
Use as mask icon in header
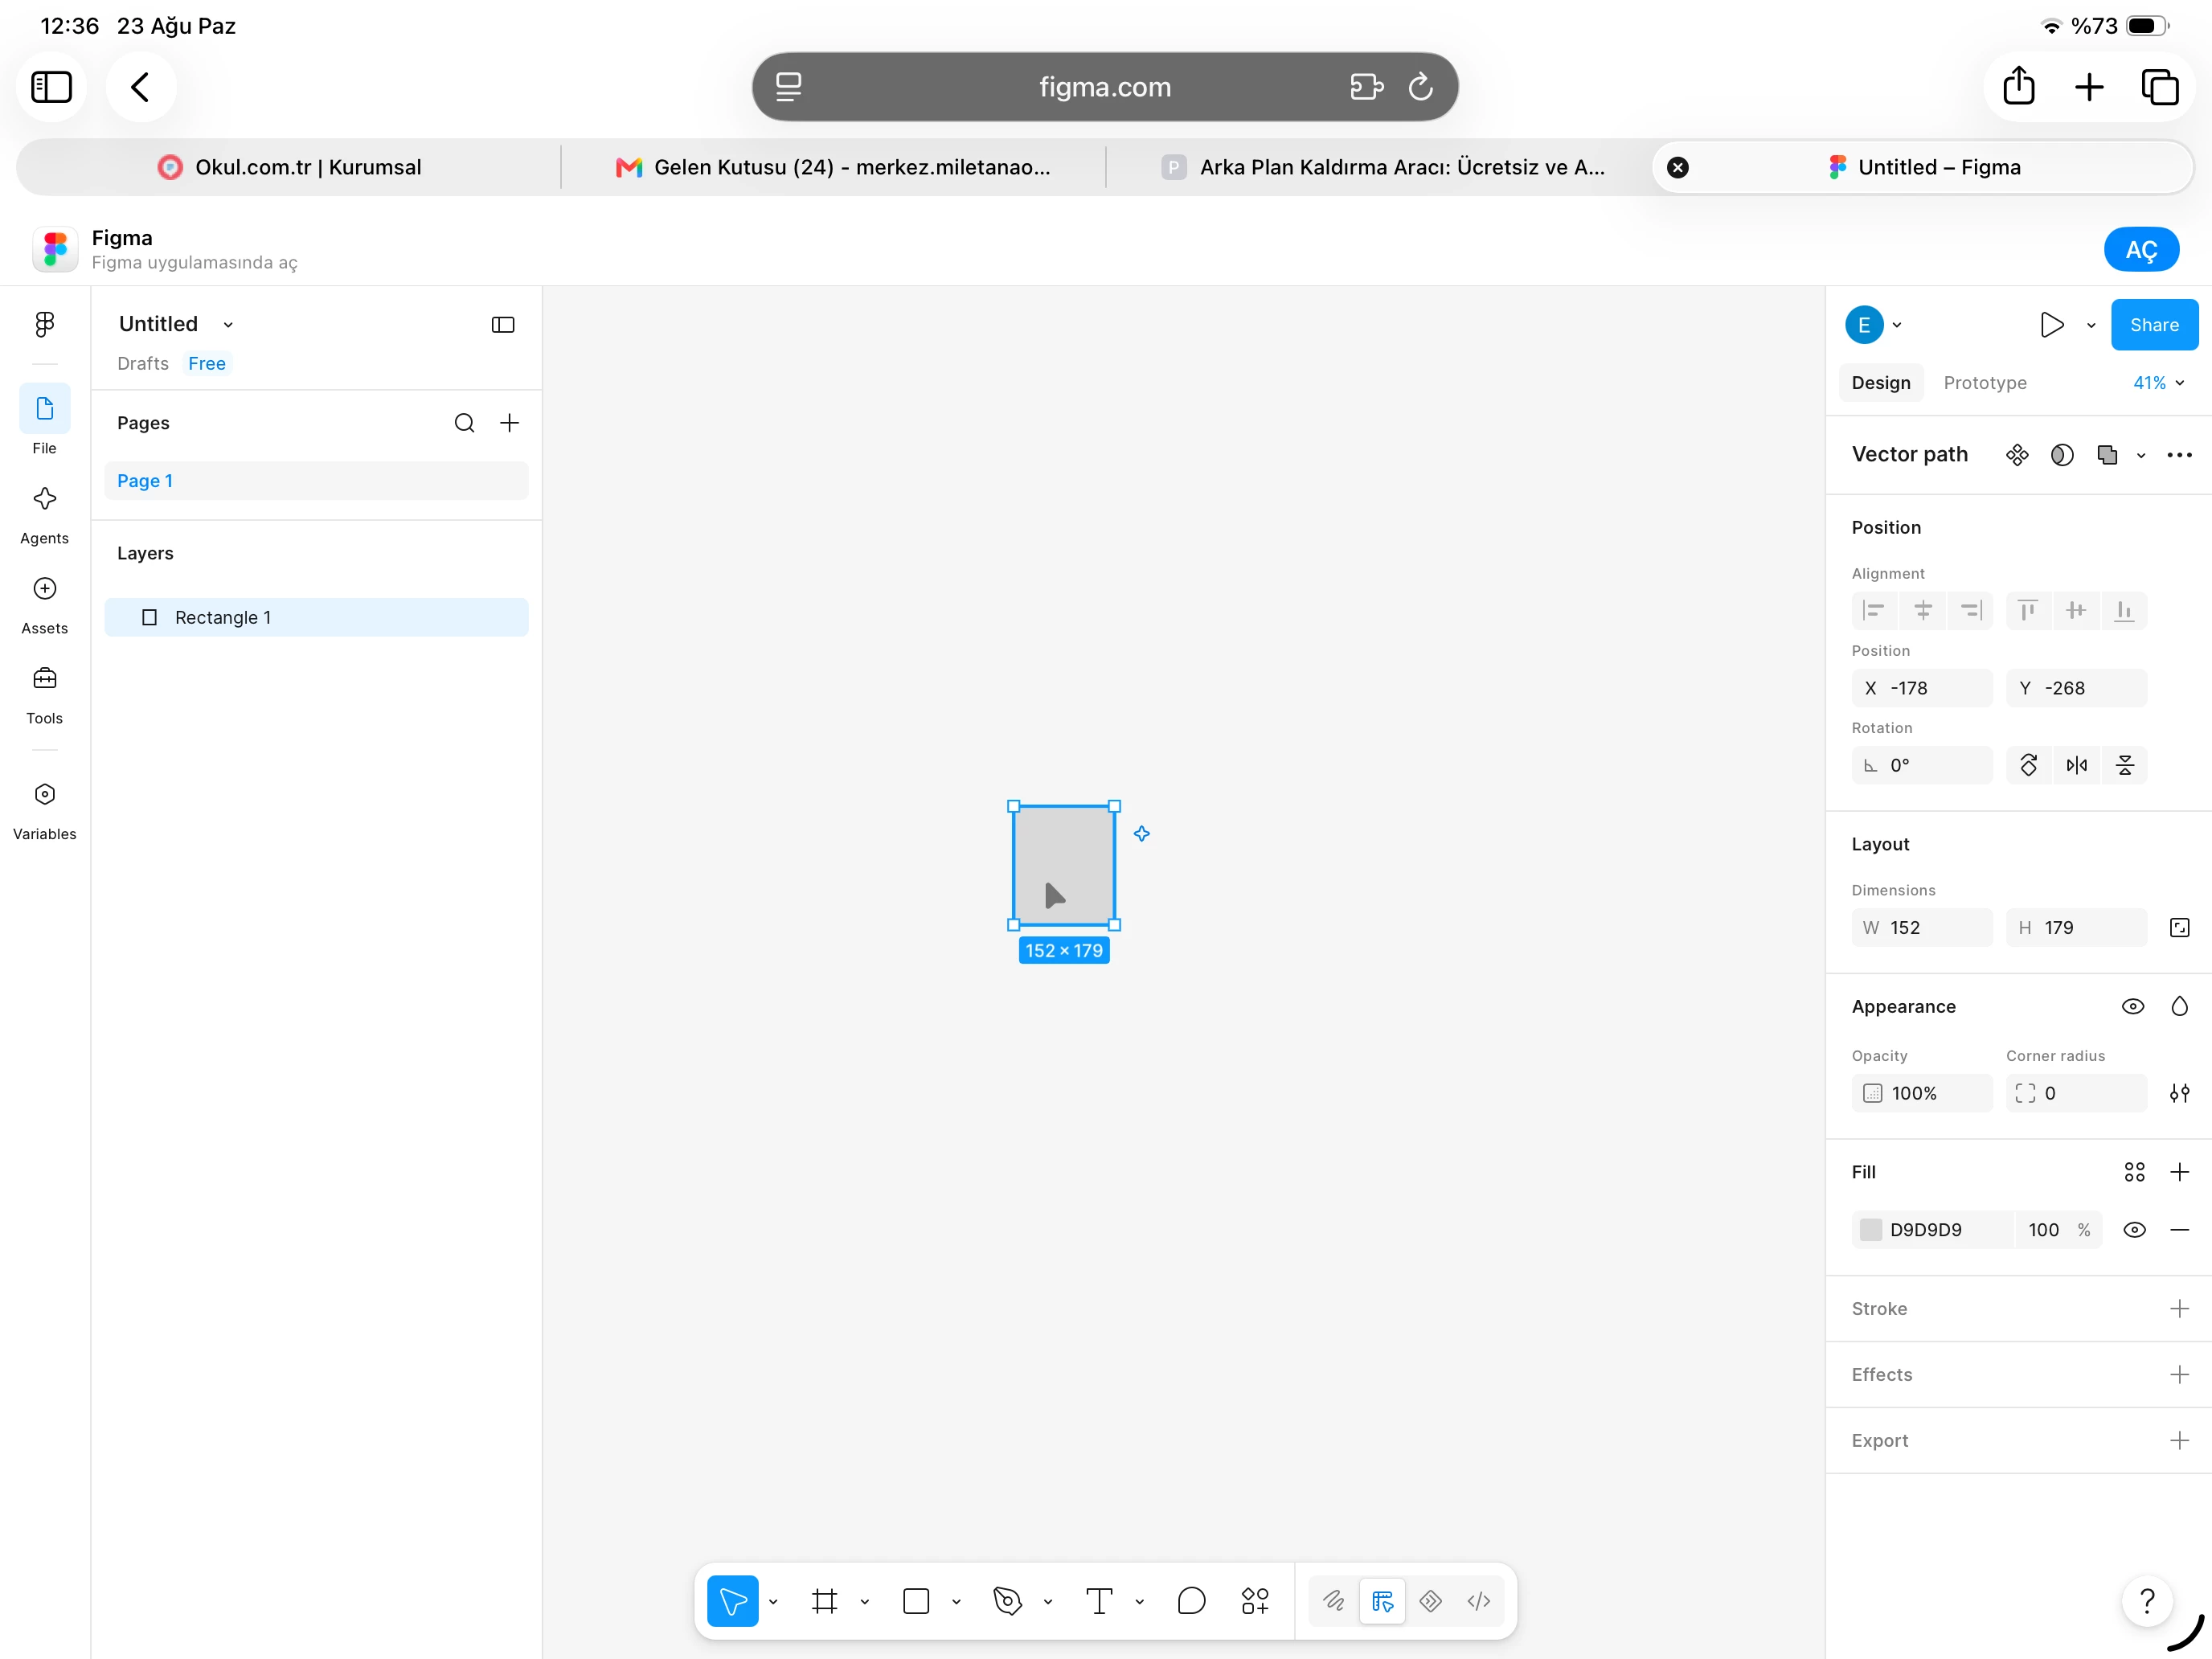tap(2062, 455)
